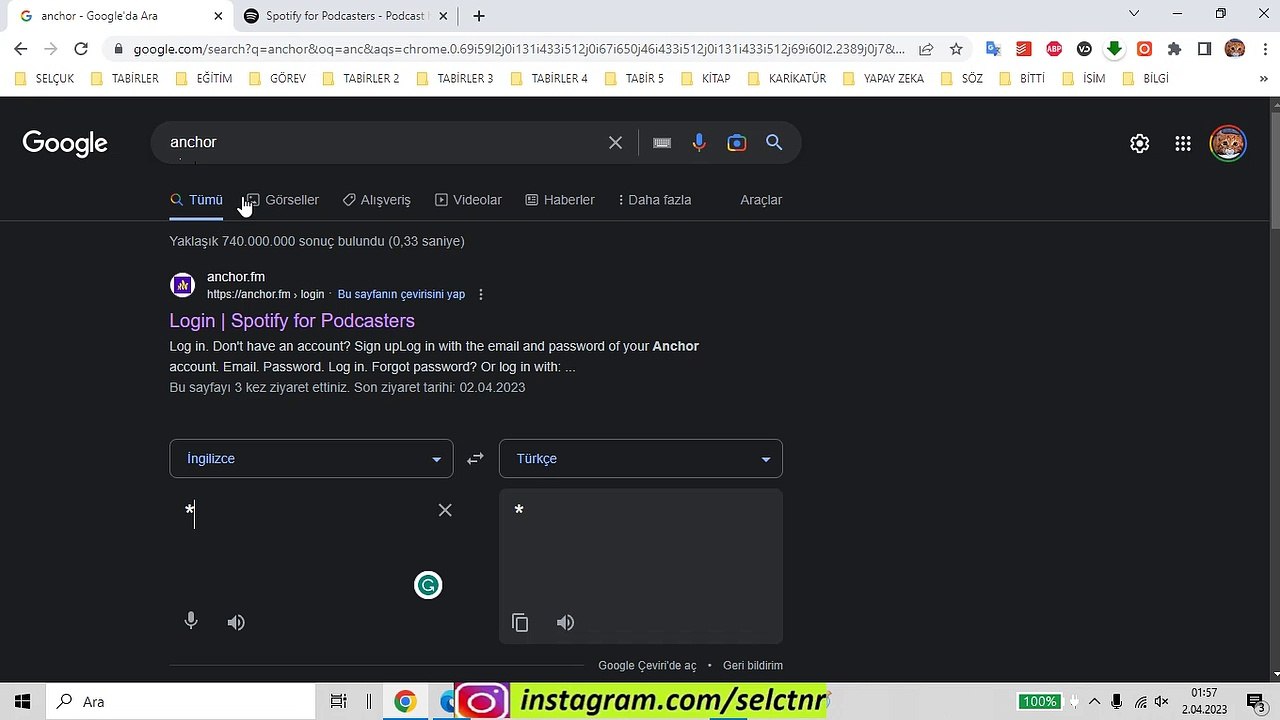The width and height of the screenshot is (1280, 720).
Task: Click Geri bildirim feedback link
Action: point(753,666)
